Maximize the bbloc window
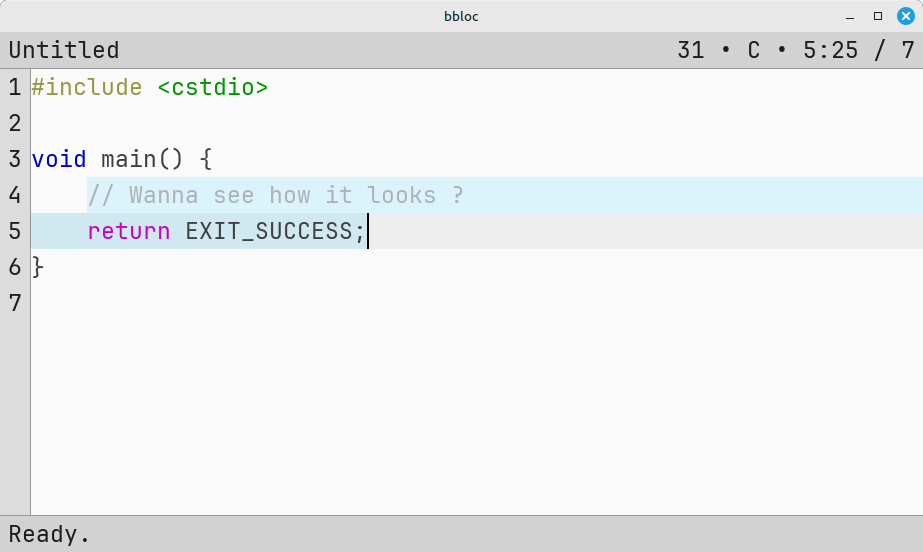Viewport: 923px width, 552px height. pos(878,16)
